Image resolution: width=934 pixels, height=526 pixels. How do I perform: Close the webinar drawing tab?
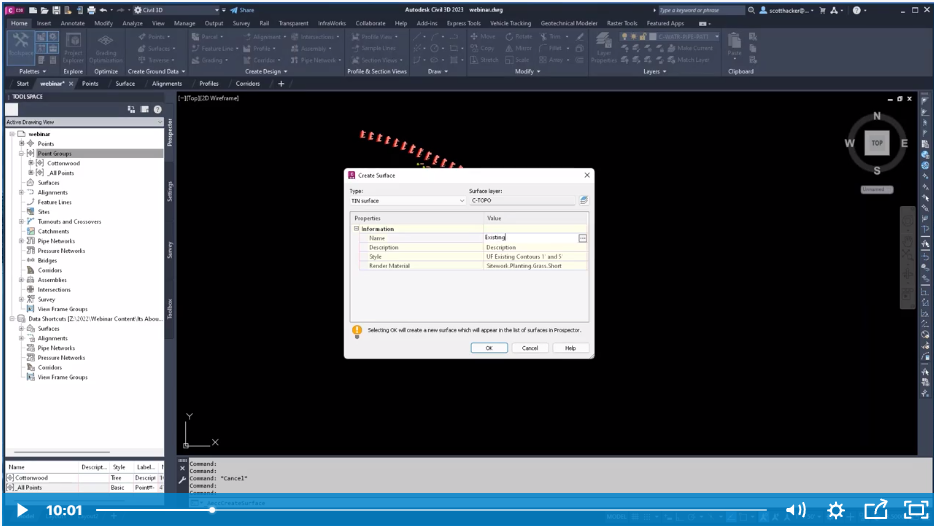[71, 84]
